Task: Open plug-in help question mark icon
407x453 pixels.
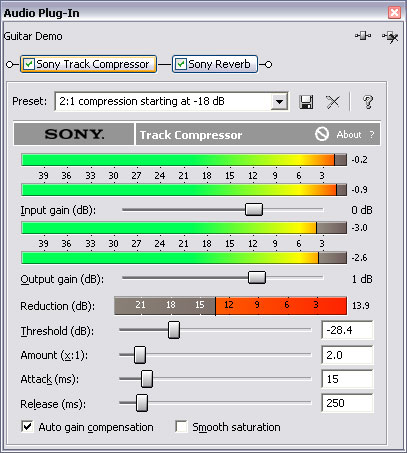Action: 368,102
